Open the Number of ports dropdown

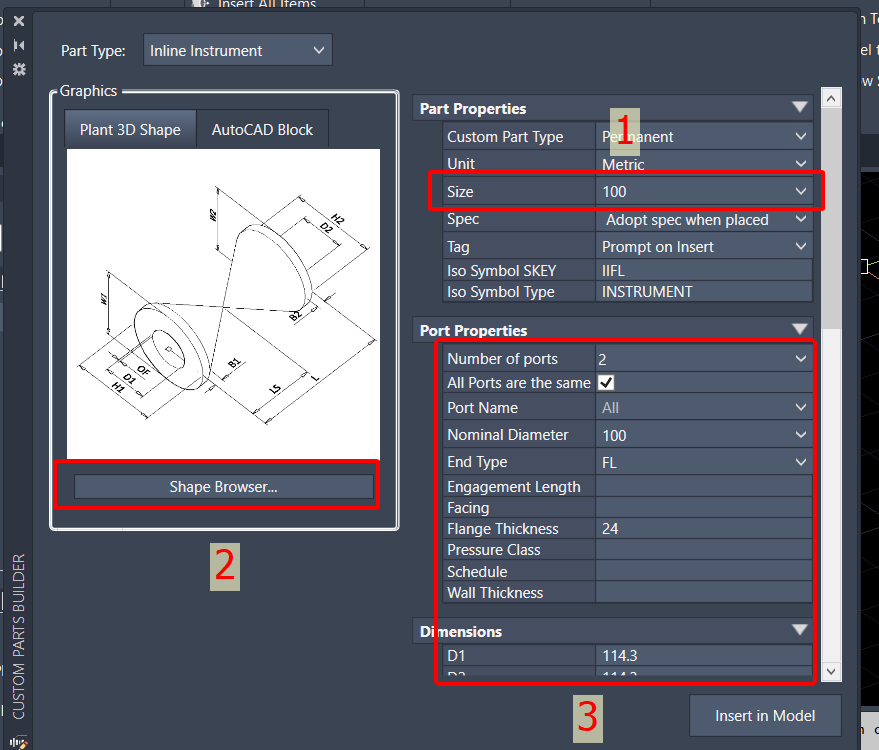(799, 358)
